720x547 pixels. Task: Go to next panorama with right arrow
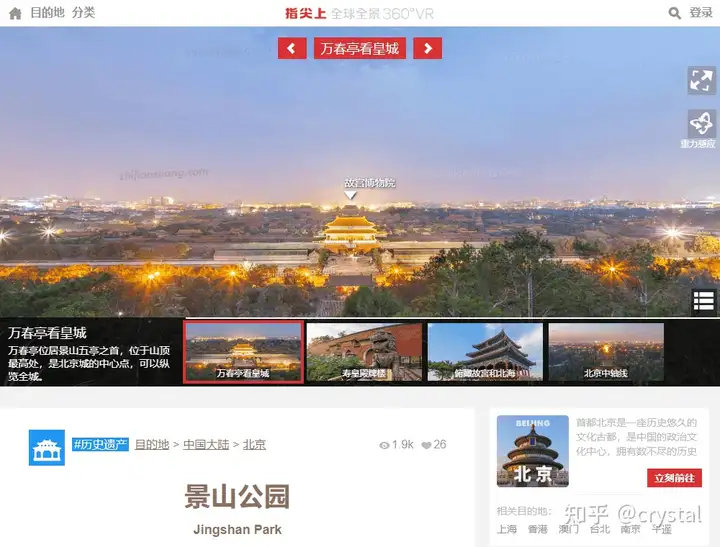pyautogui.click(x=428, y=48)
